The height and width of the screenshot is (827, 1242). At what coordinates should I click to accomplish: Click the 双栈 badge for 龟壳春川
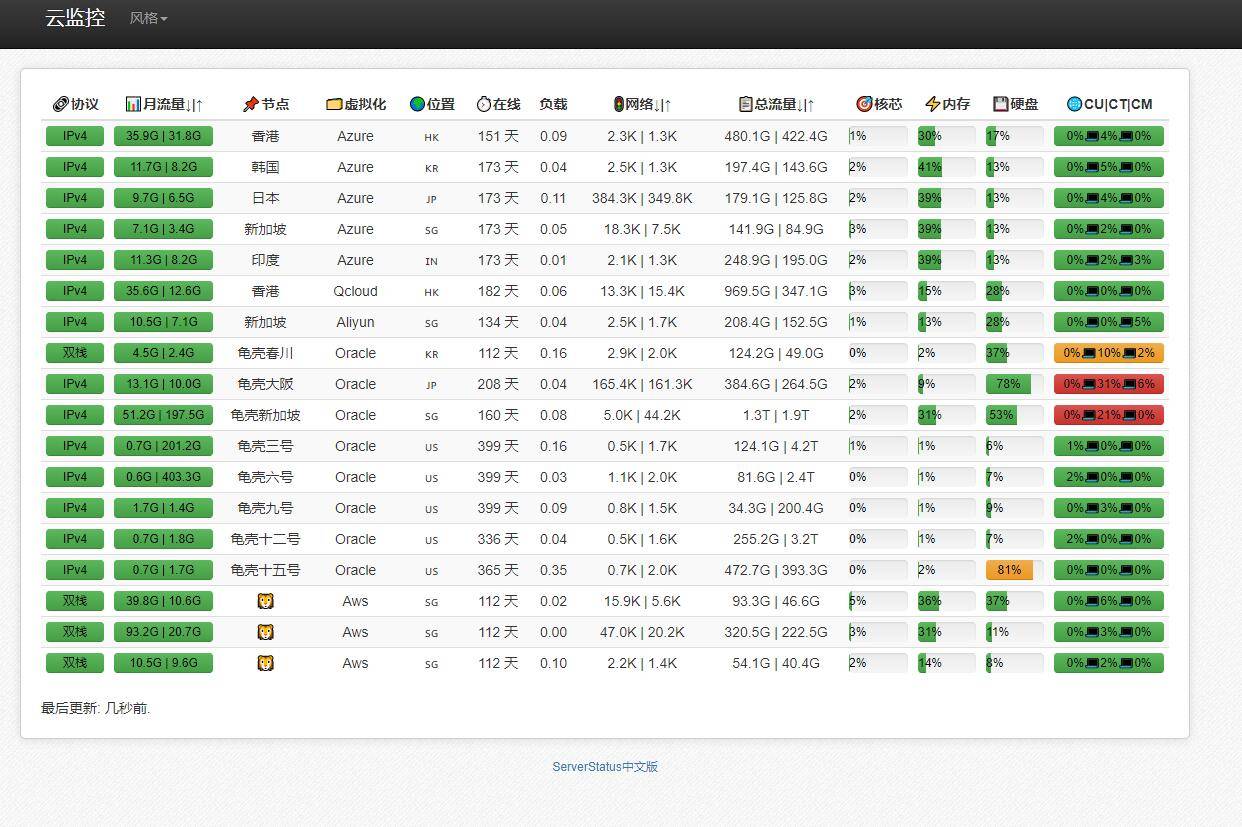(75, 353)
